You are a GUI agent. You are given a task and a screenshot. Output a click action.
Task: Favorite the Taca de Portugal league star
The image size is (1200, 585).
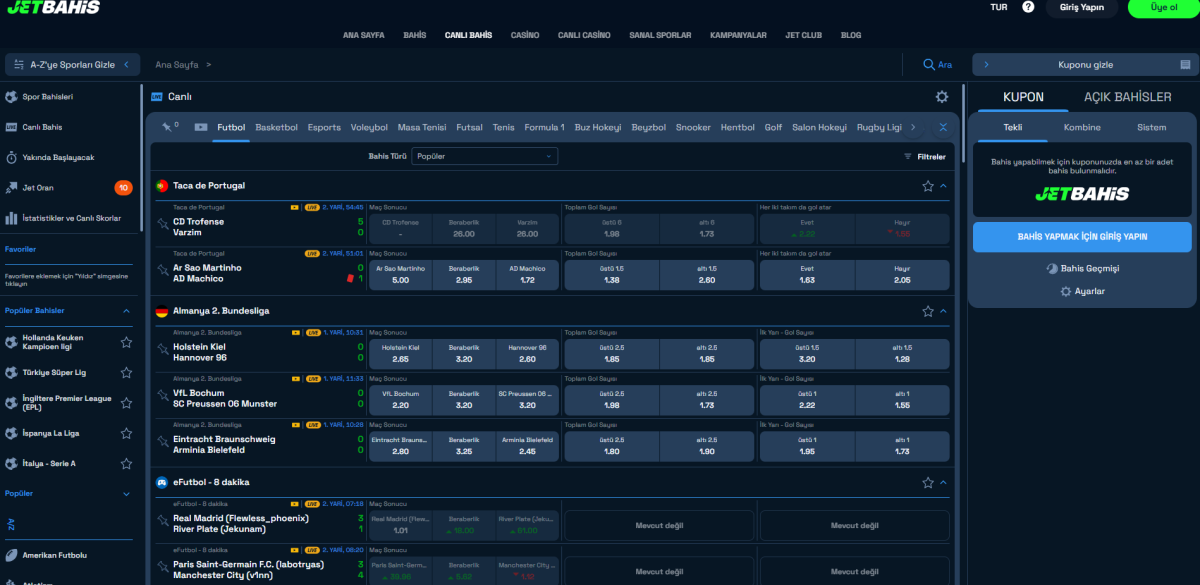928,186
